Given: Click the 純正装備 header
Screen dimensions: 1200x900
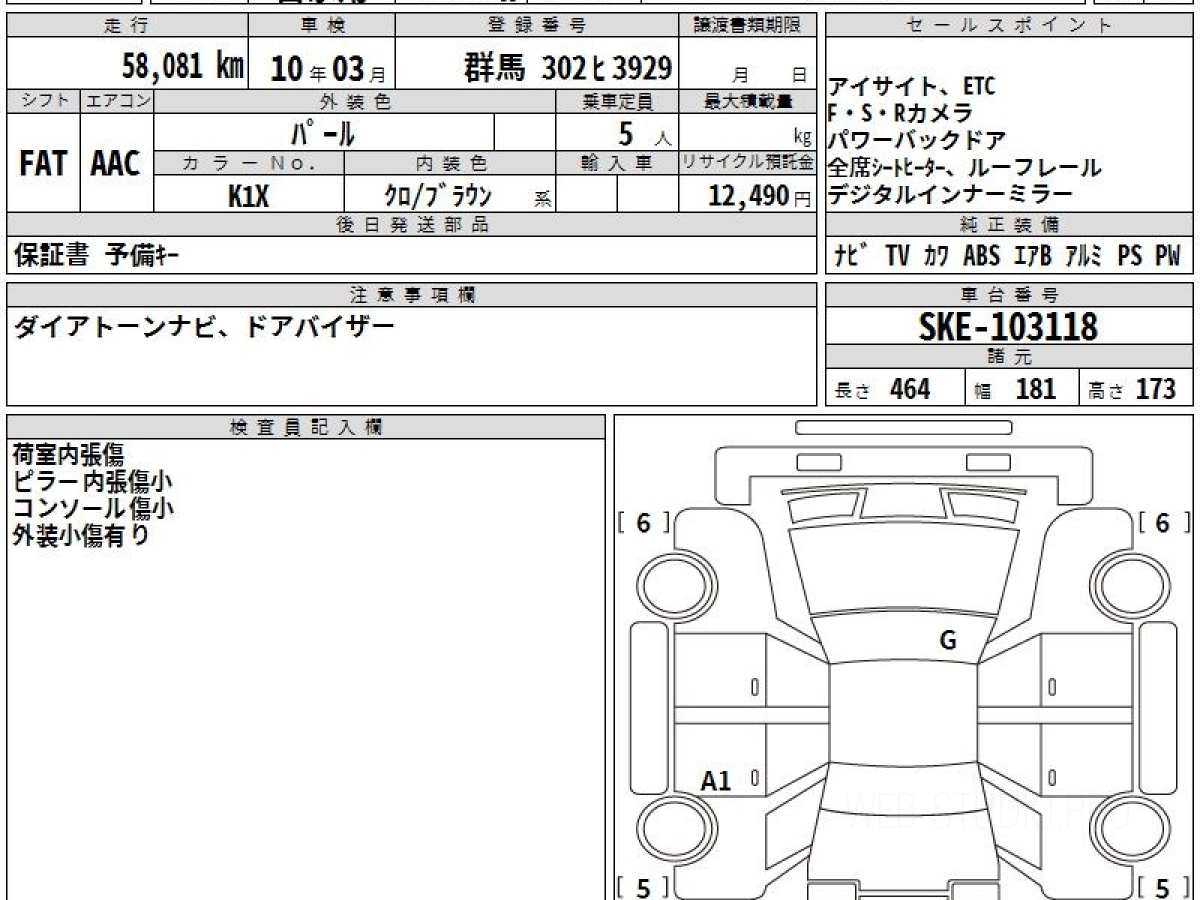Looking at the screenshot, I should 1010,225.
